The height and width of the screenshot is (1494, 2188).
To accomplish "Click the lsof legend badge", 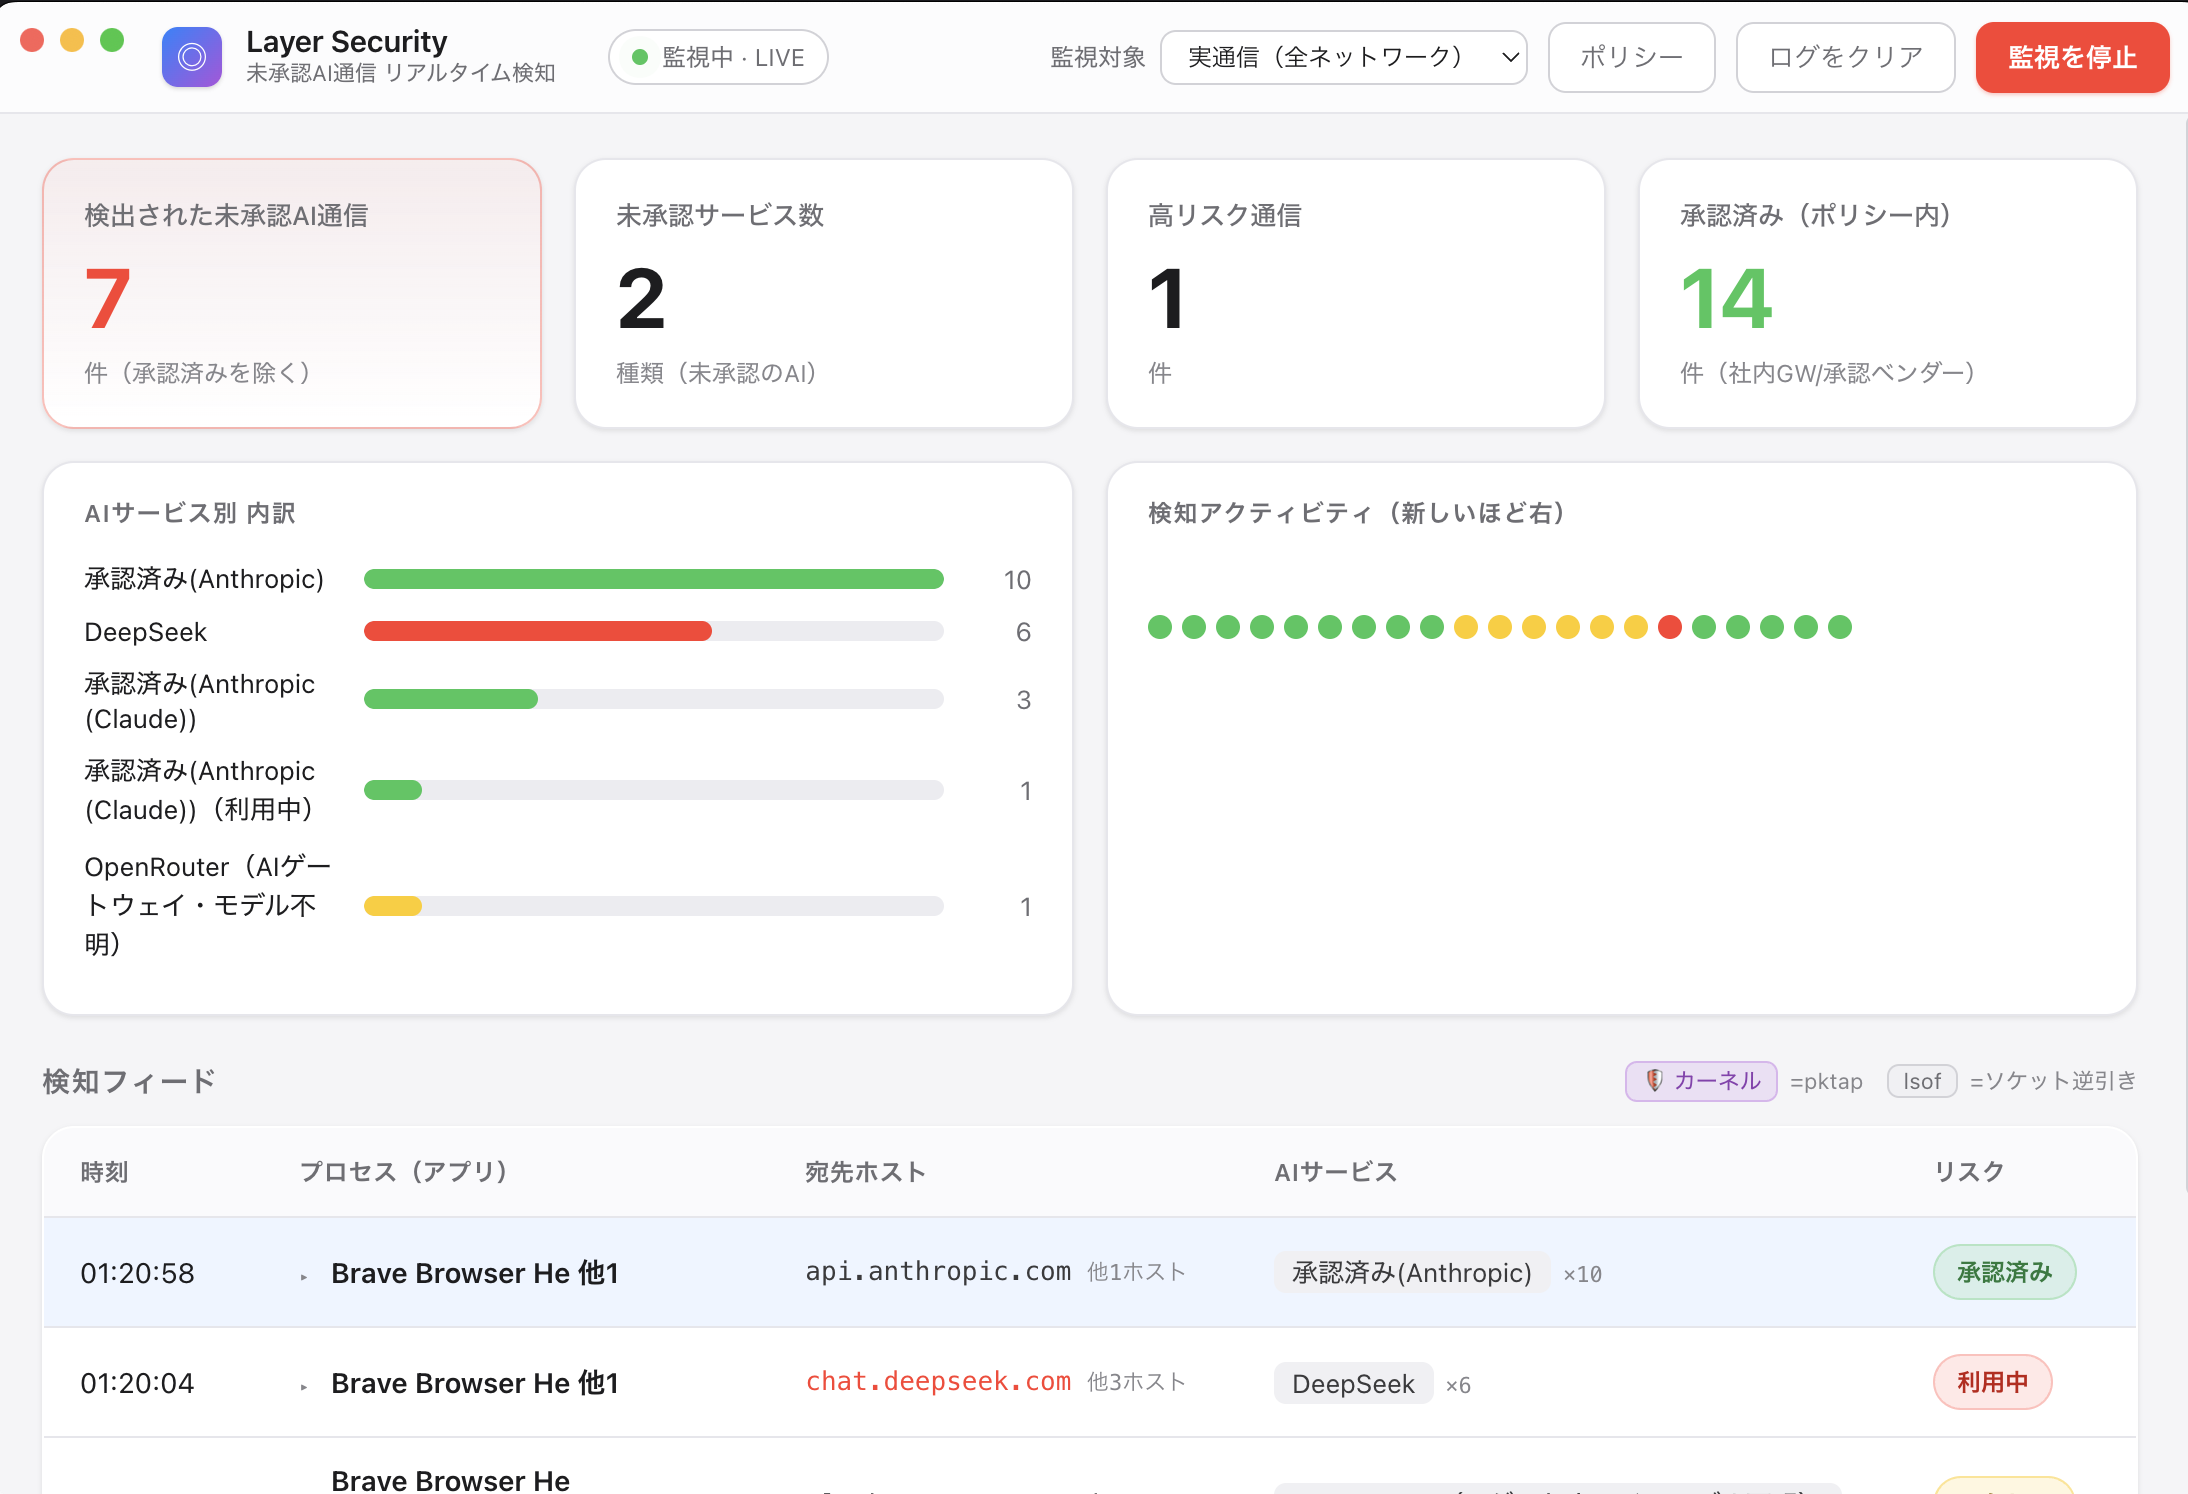I will pos(1922,1081).
